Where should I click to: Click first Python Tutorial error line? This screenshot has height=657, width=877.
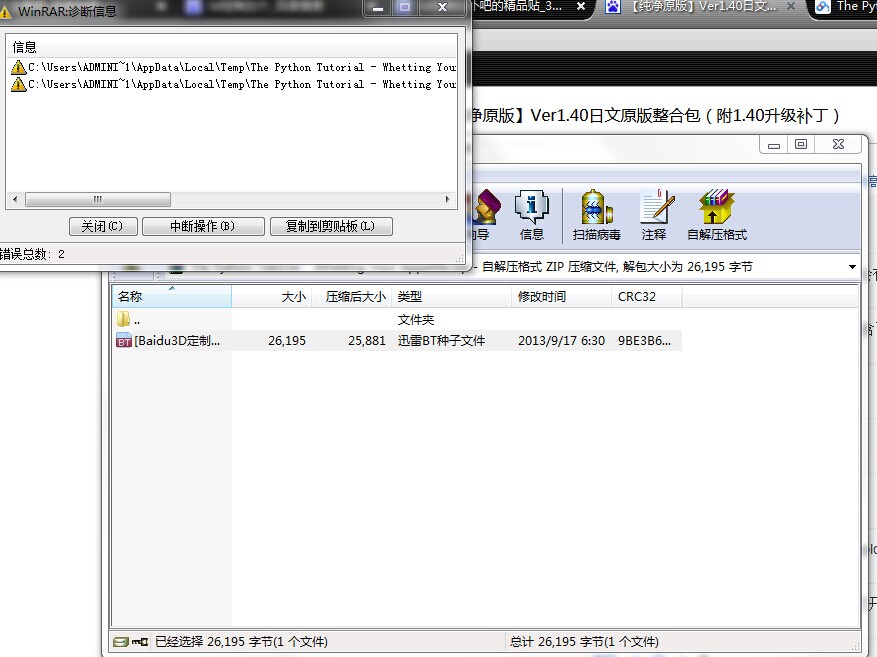(242, 68)
